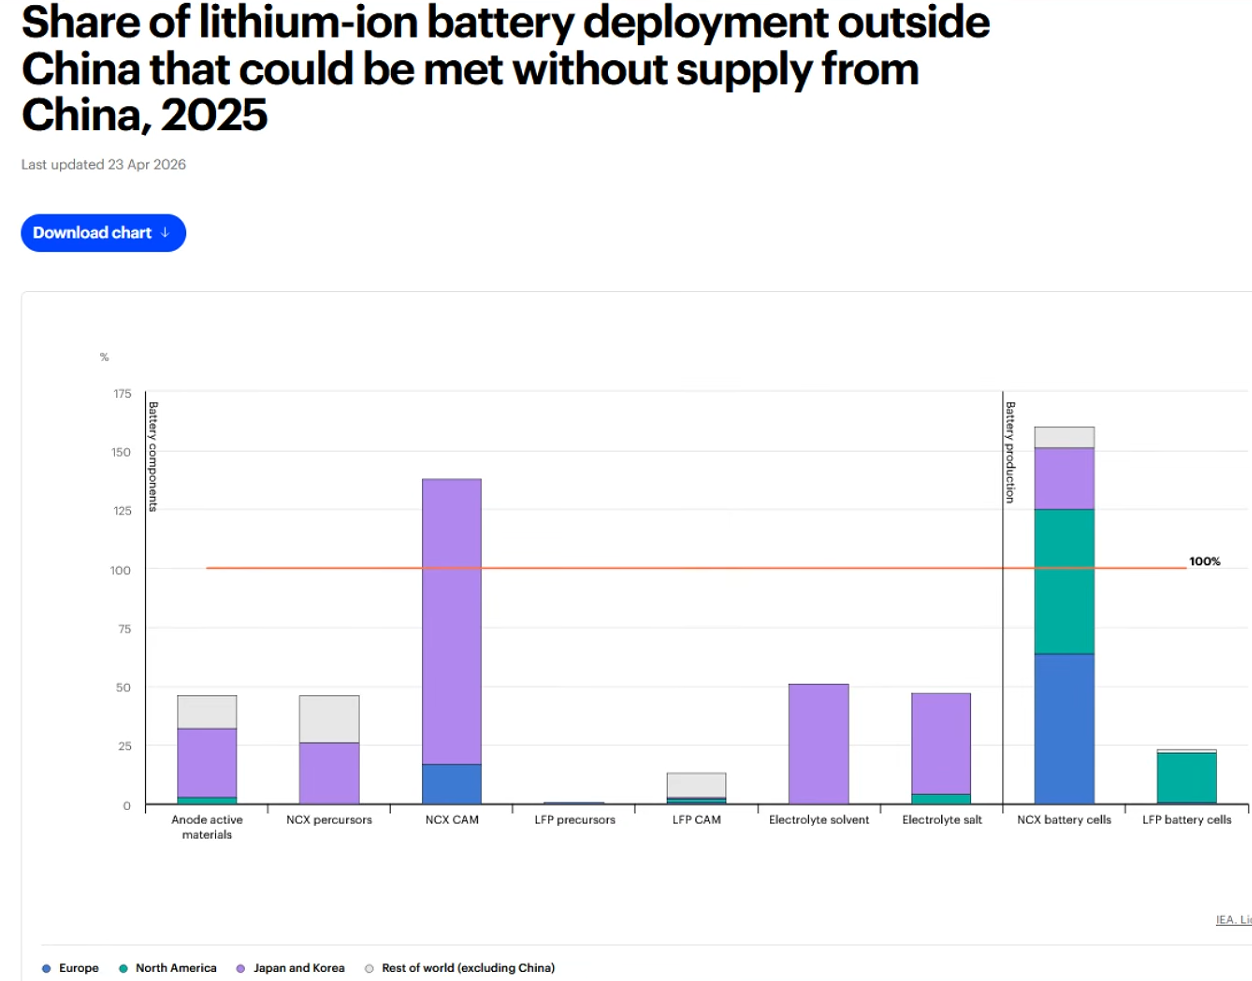Click the 175 y-axis value
Viewport: 1252px width, 981px height.
click(122, 394)
